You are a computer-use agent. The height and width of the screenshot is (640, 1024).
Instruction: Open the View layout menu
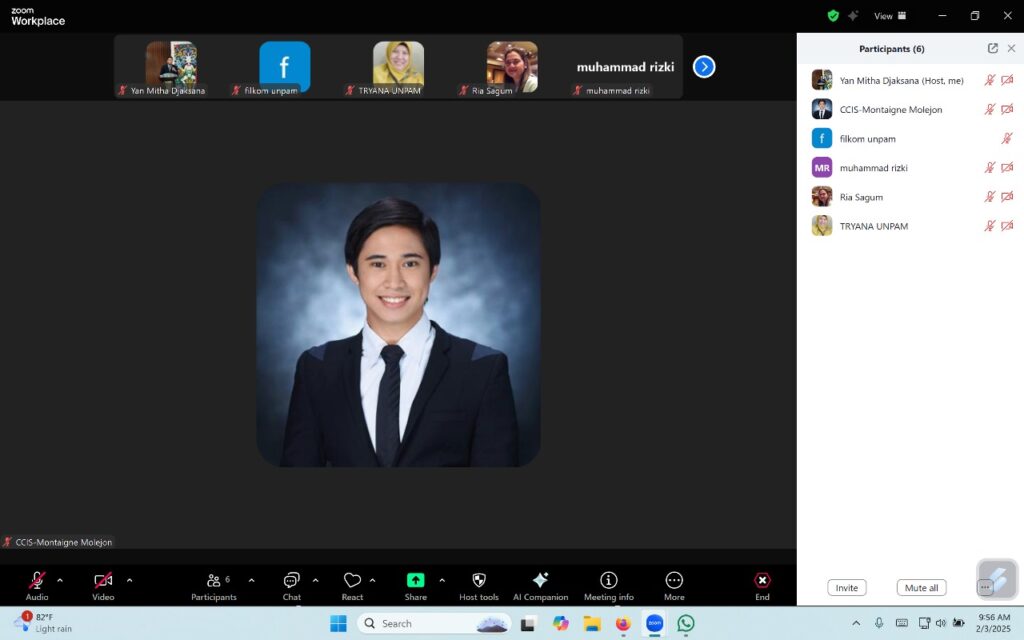pyautogui.click(x=889, y=16)
